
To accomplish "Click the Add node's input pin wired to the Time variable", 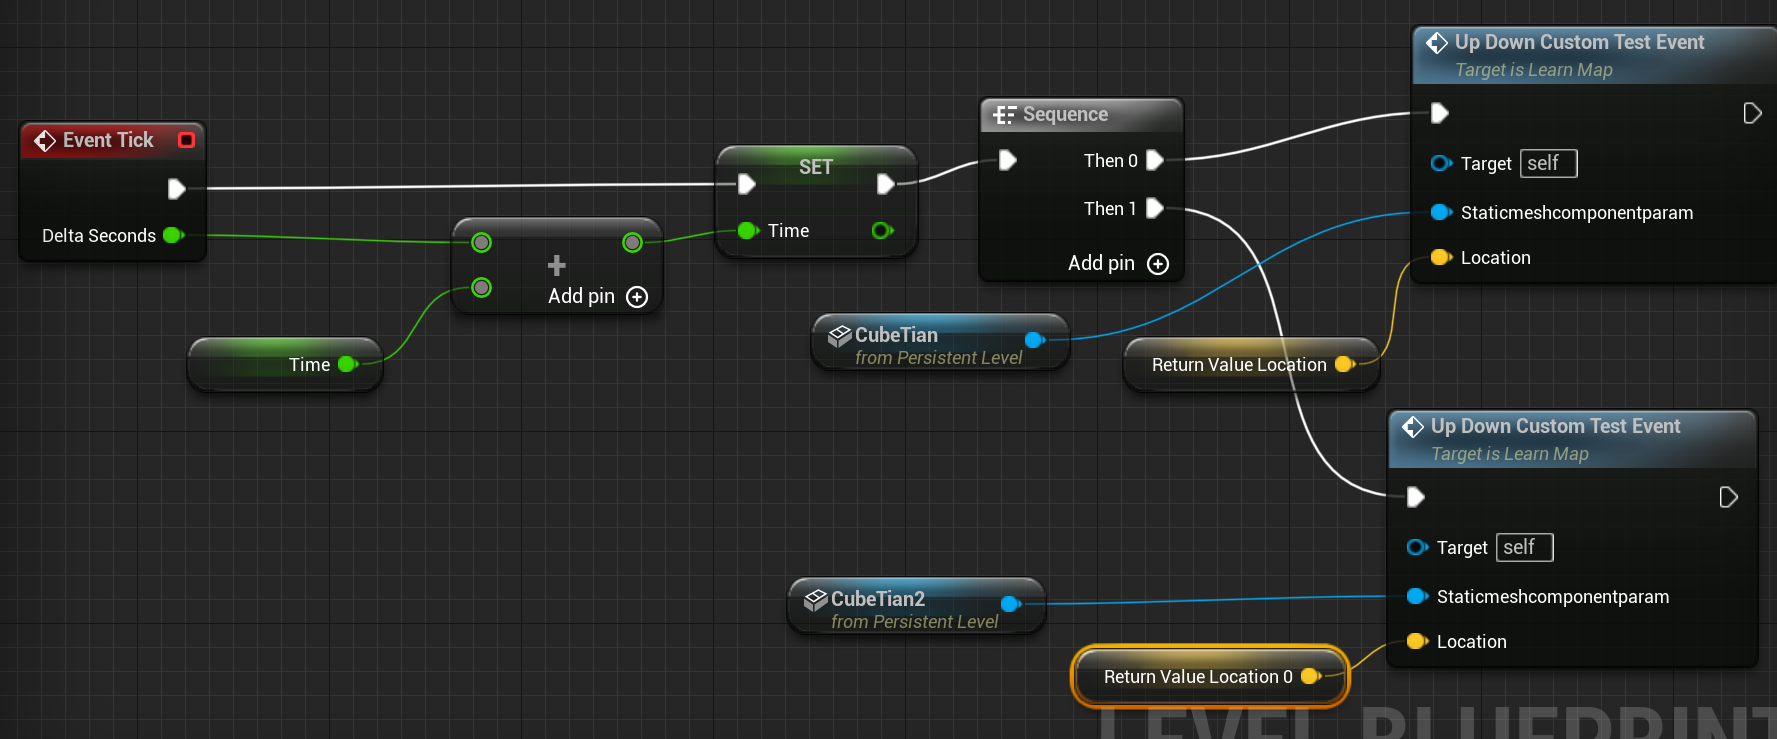I will click(x=482, y=288).
